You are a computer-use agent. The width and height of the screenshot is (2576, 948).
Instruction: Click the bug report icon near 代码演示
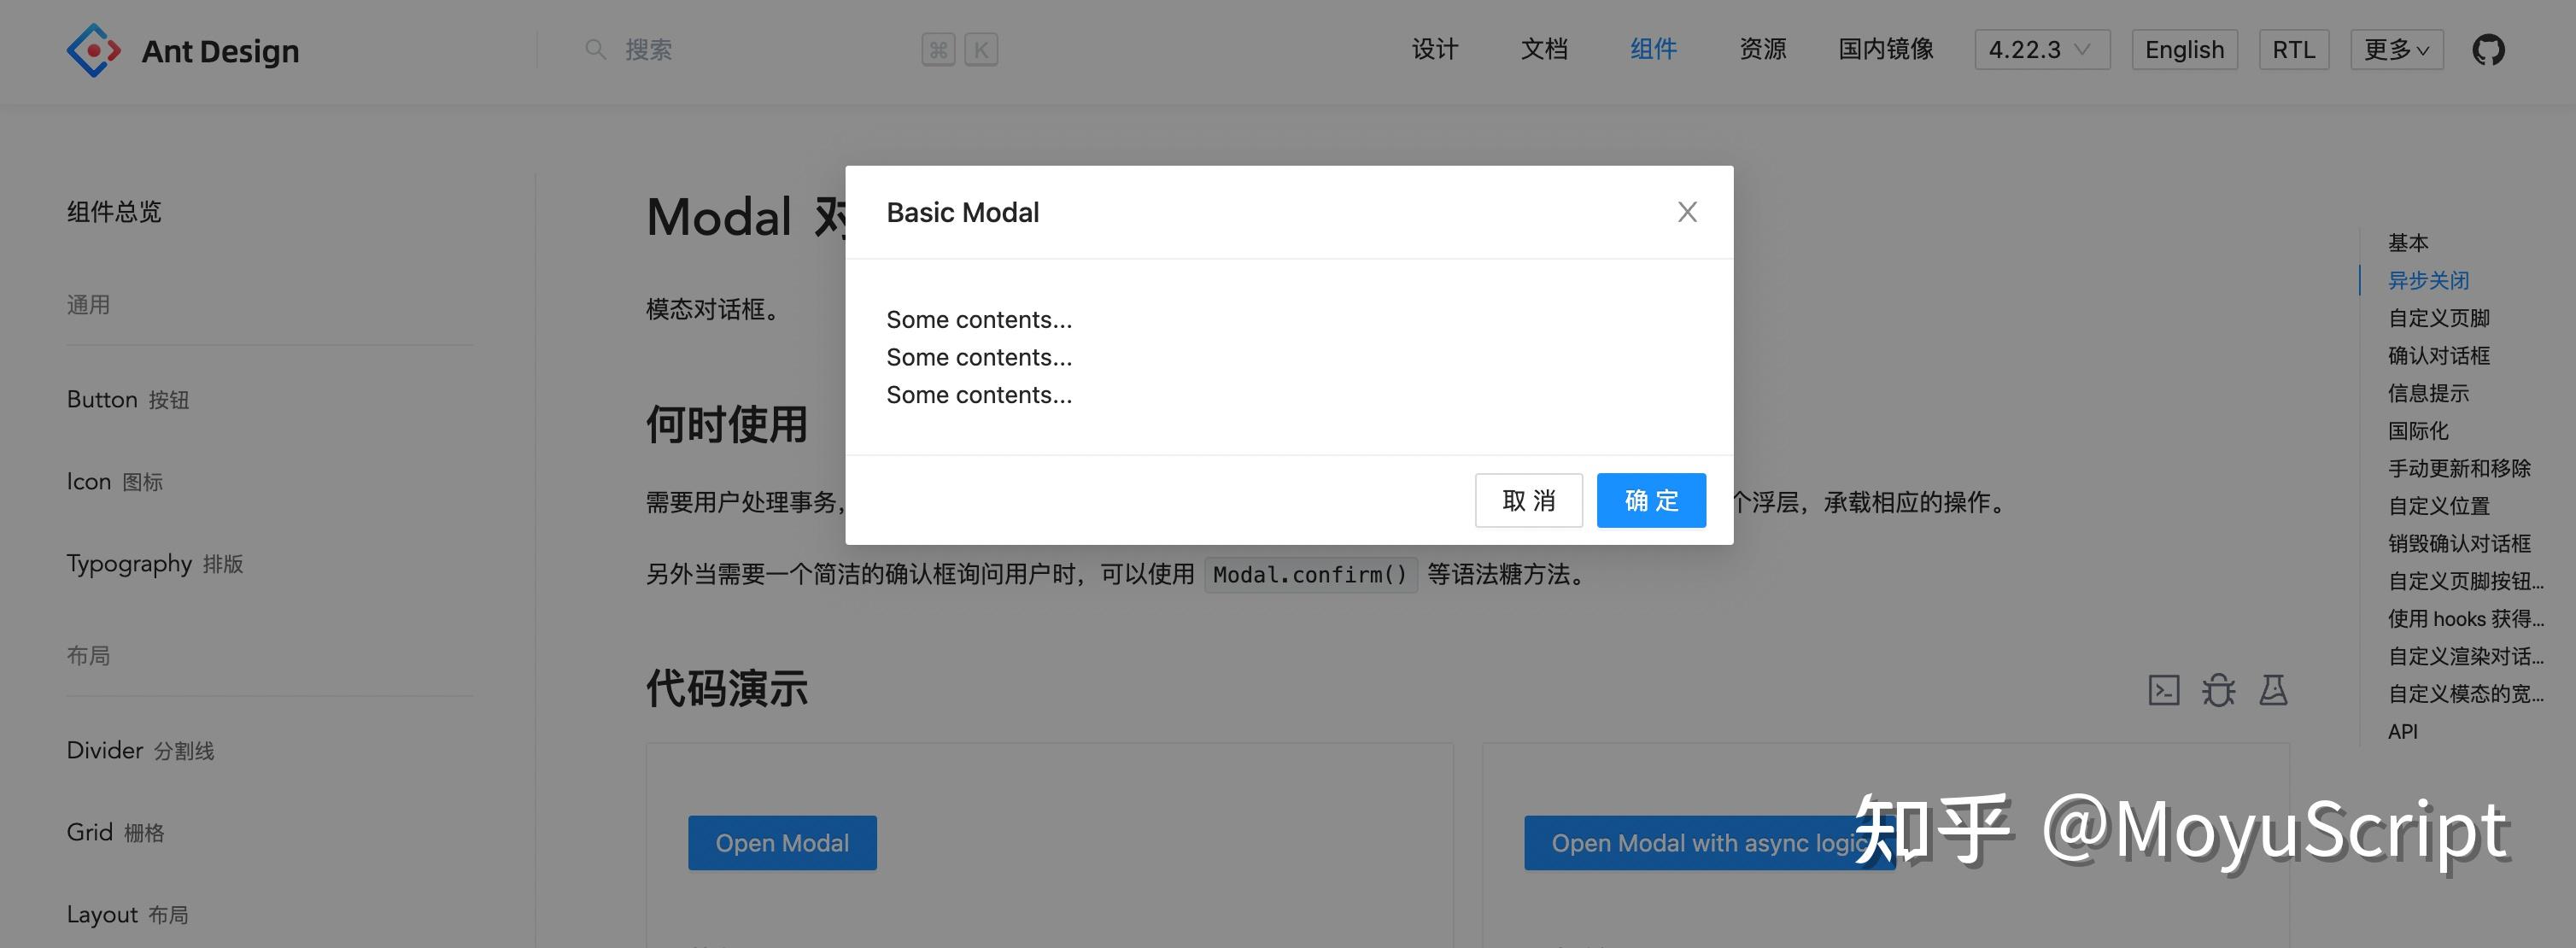click(x=2219, y=690)
